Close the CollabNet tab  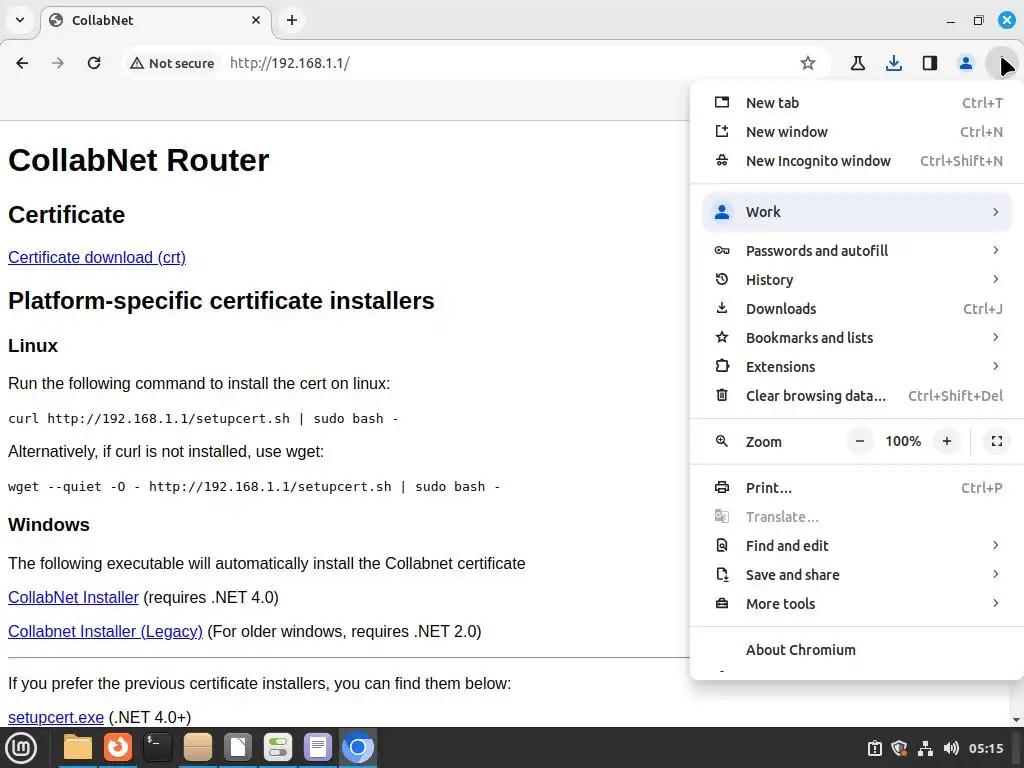256,20
